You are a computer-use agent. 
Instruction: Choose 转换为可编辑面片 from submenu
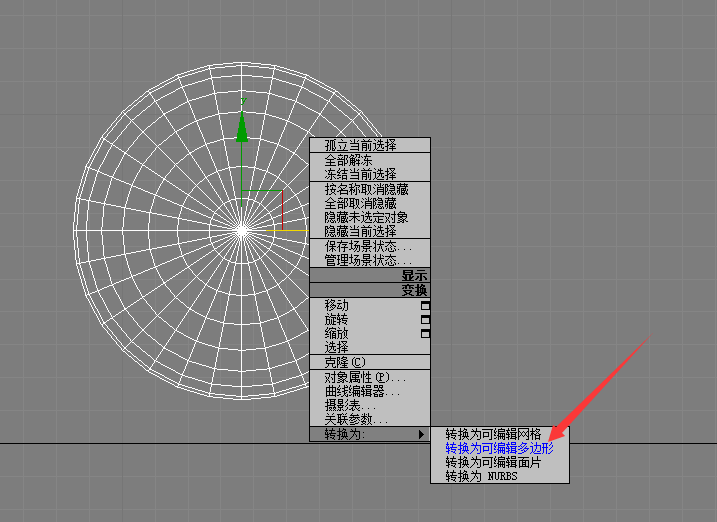click(x=493, y=463)
